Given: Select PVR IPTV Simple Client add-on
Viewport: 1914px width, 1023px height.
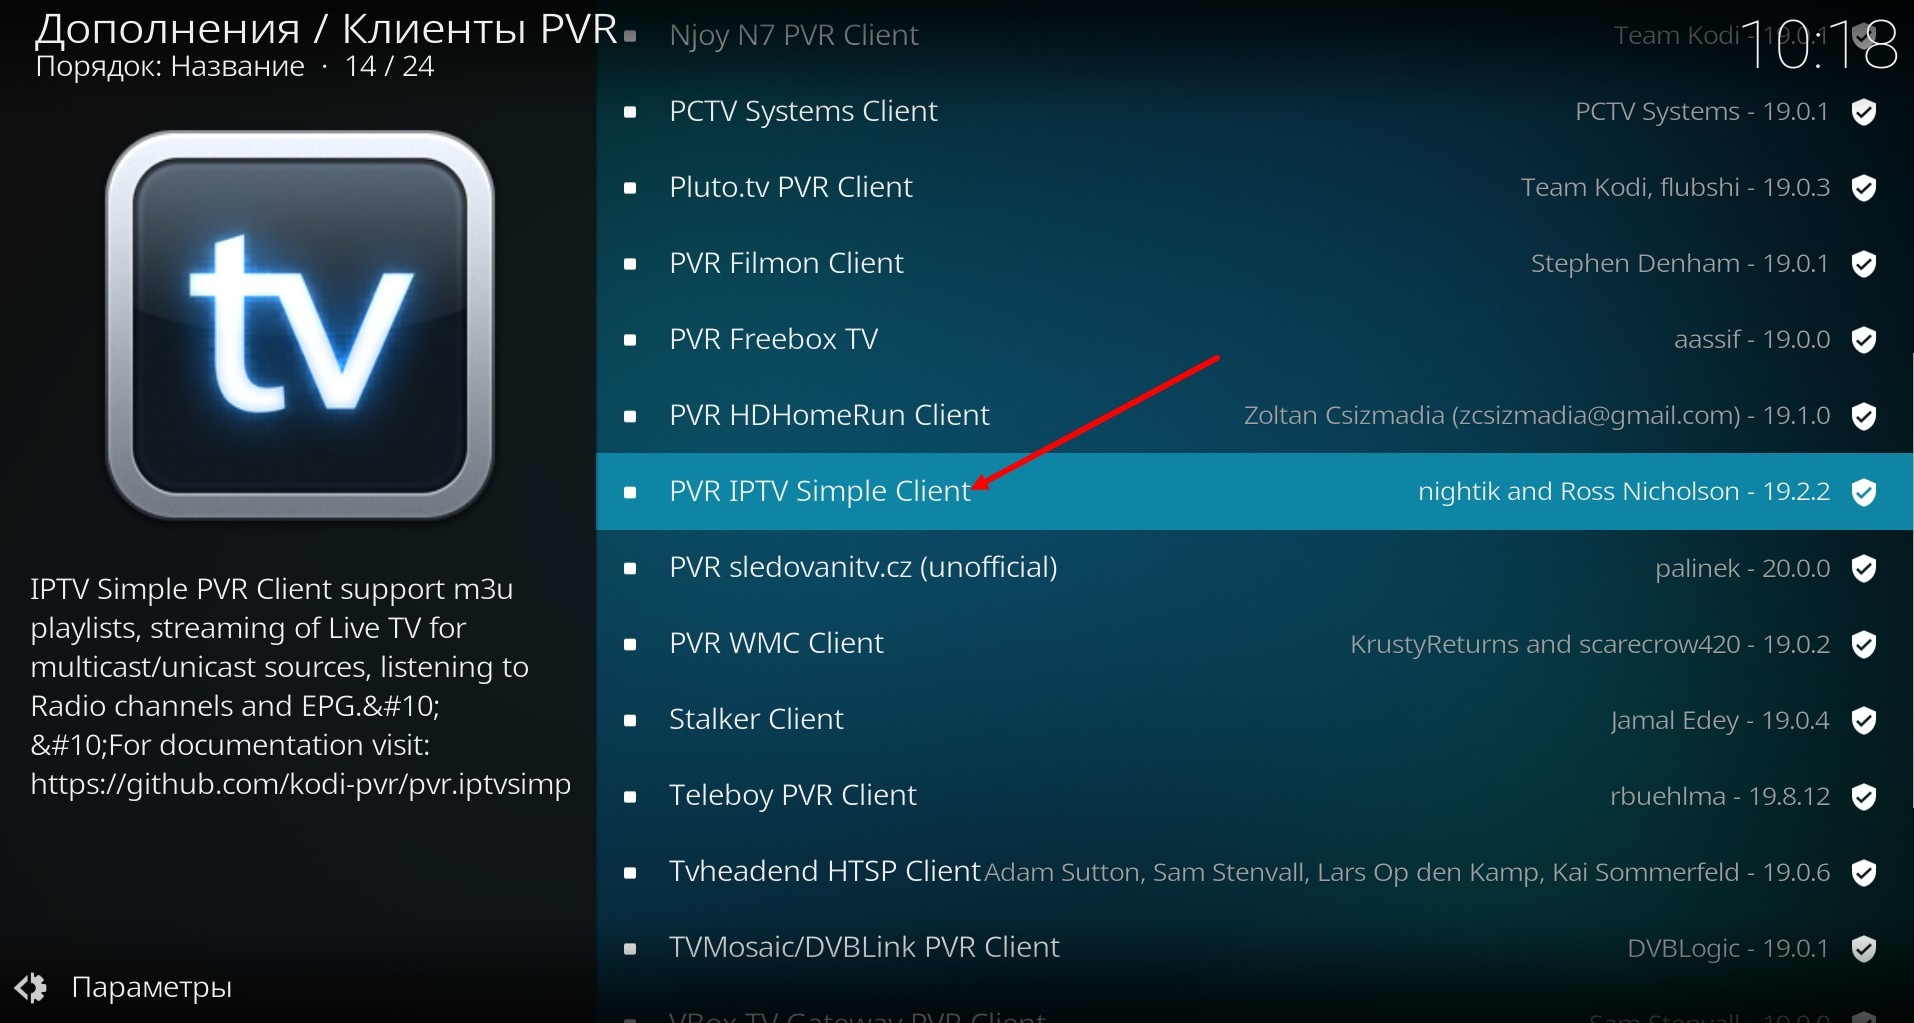Looking at the screenshot, I should 1255,491.
